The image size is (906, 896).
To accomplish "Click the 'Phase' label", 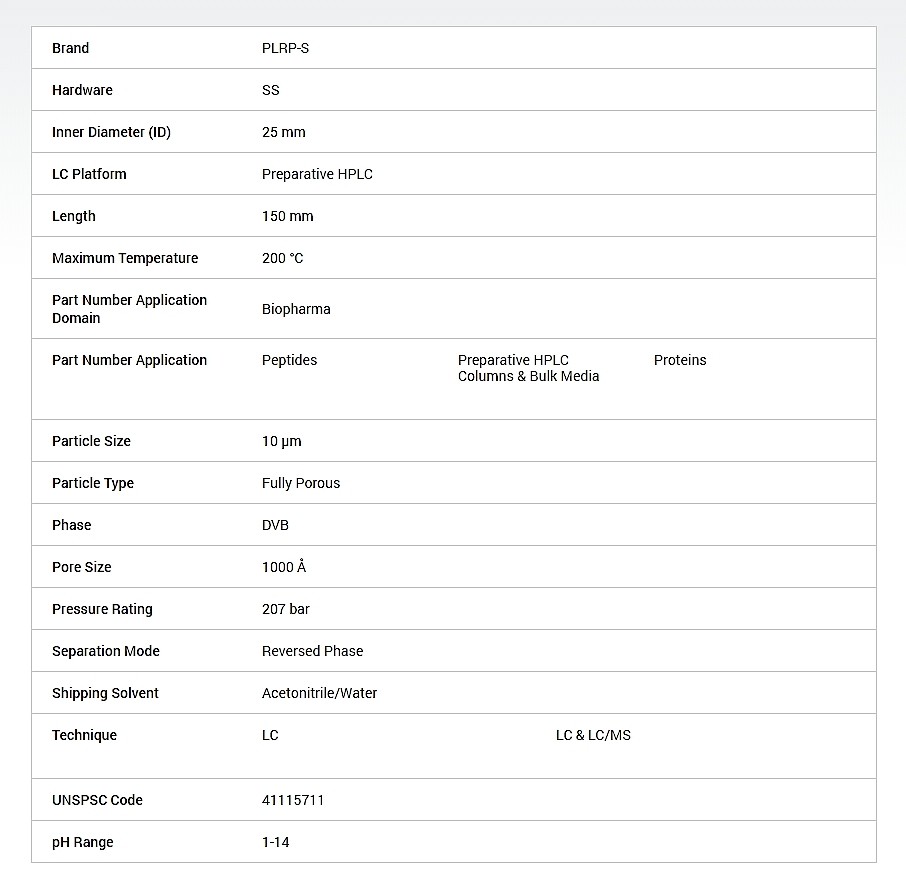I will click(x=72, y=525).
